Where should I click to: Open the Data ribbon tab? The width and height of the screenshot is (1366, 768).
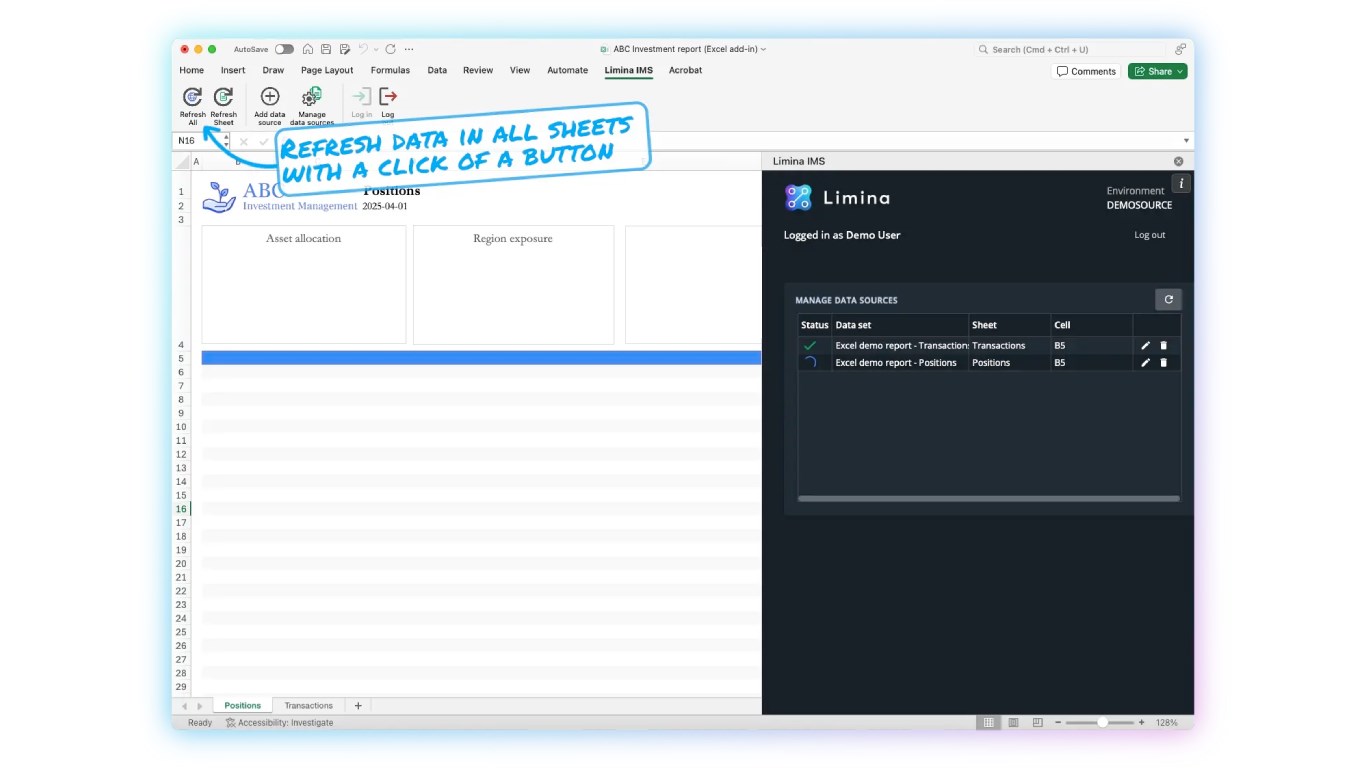pyautogui.click(x=437, y=70)
